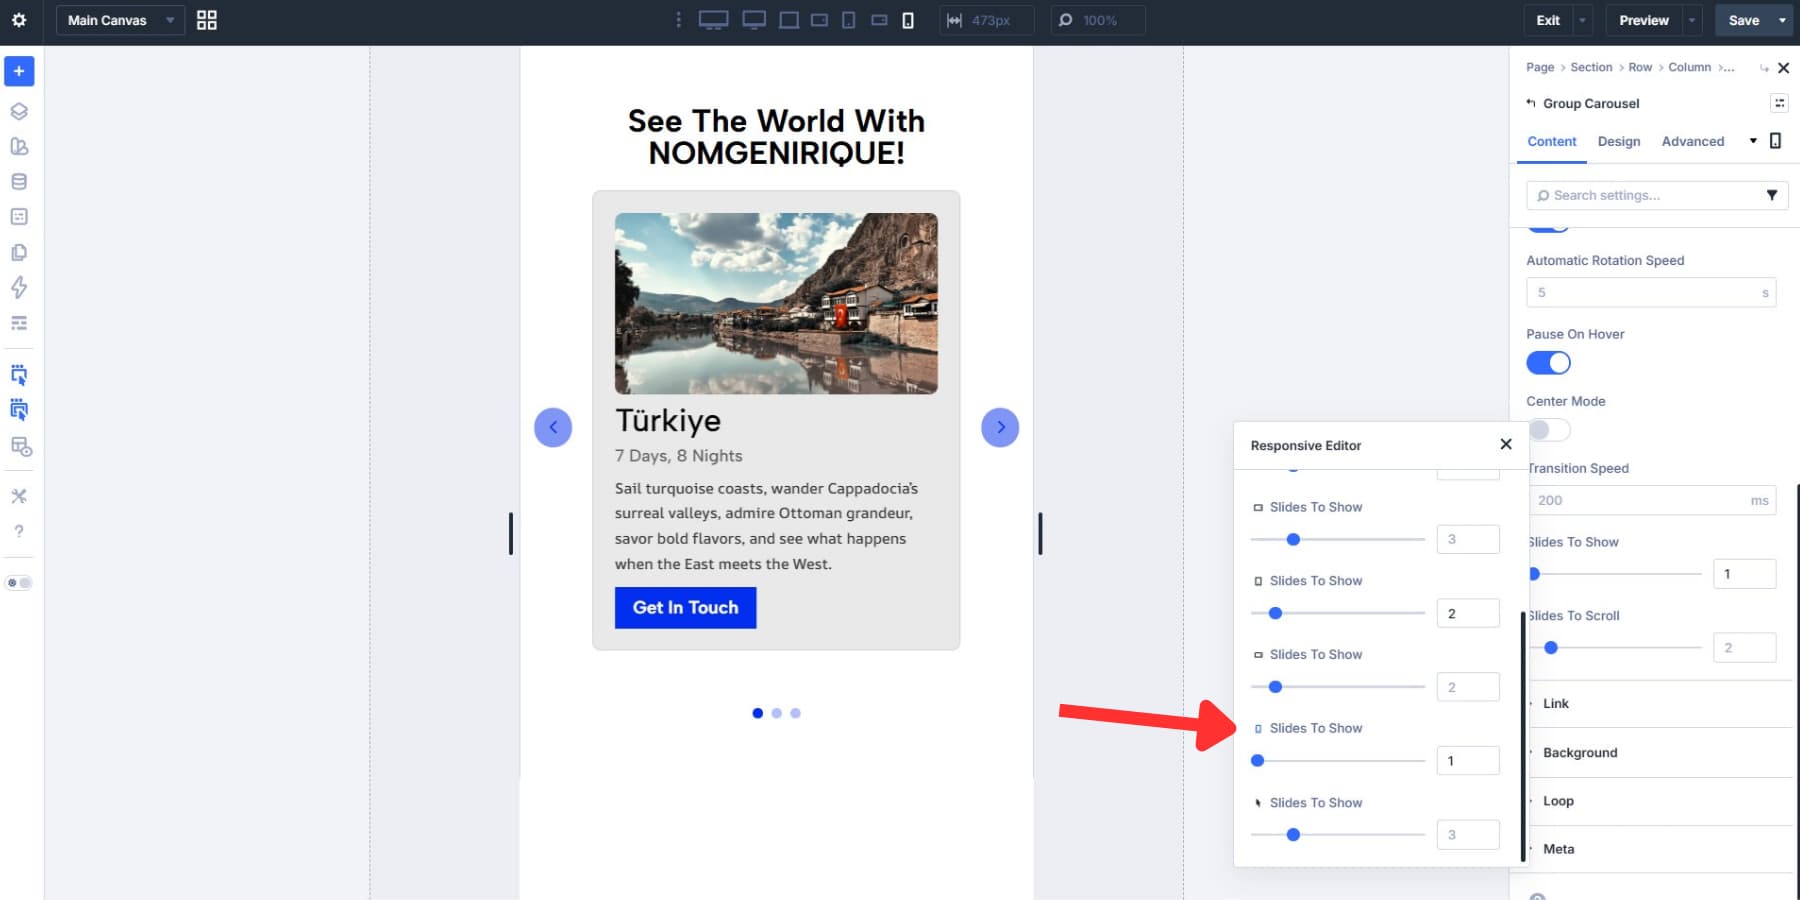The width and height of the screenshot is (1800, 900).
Task: Select the tablet portrait breakpoint icon
Action: pyautogui.click(x=847, y=20)
